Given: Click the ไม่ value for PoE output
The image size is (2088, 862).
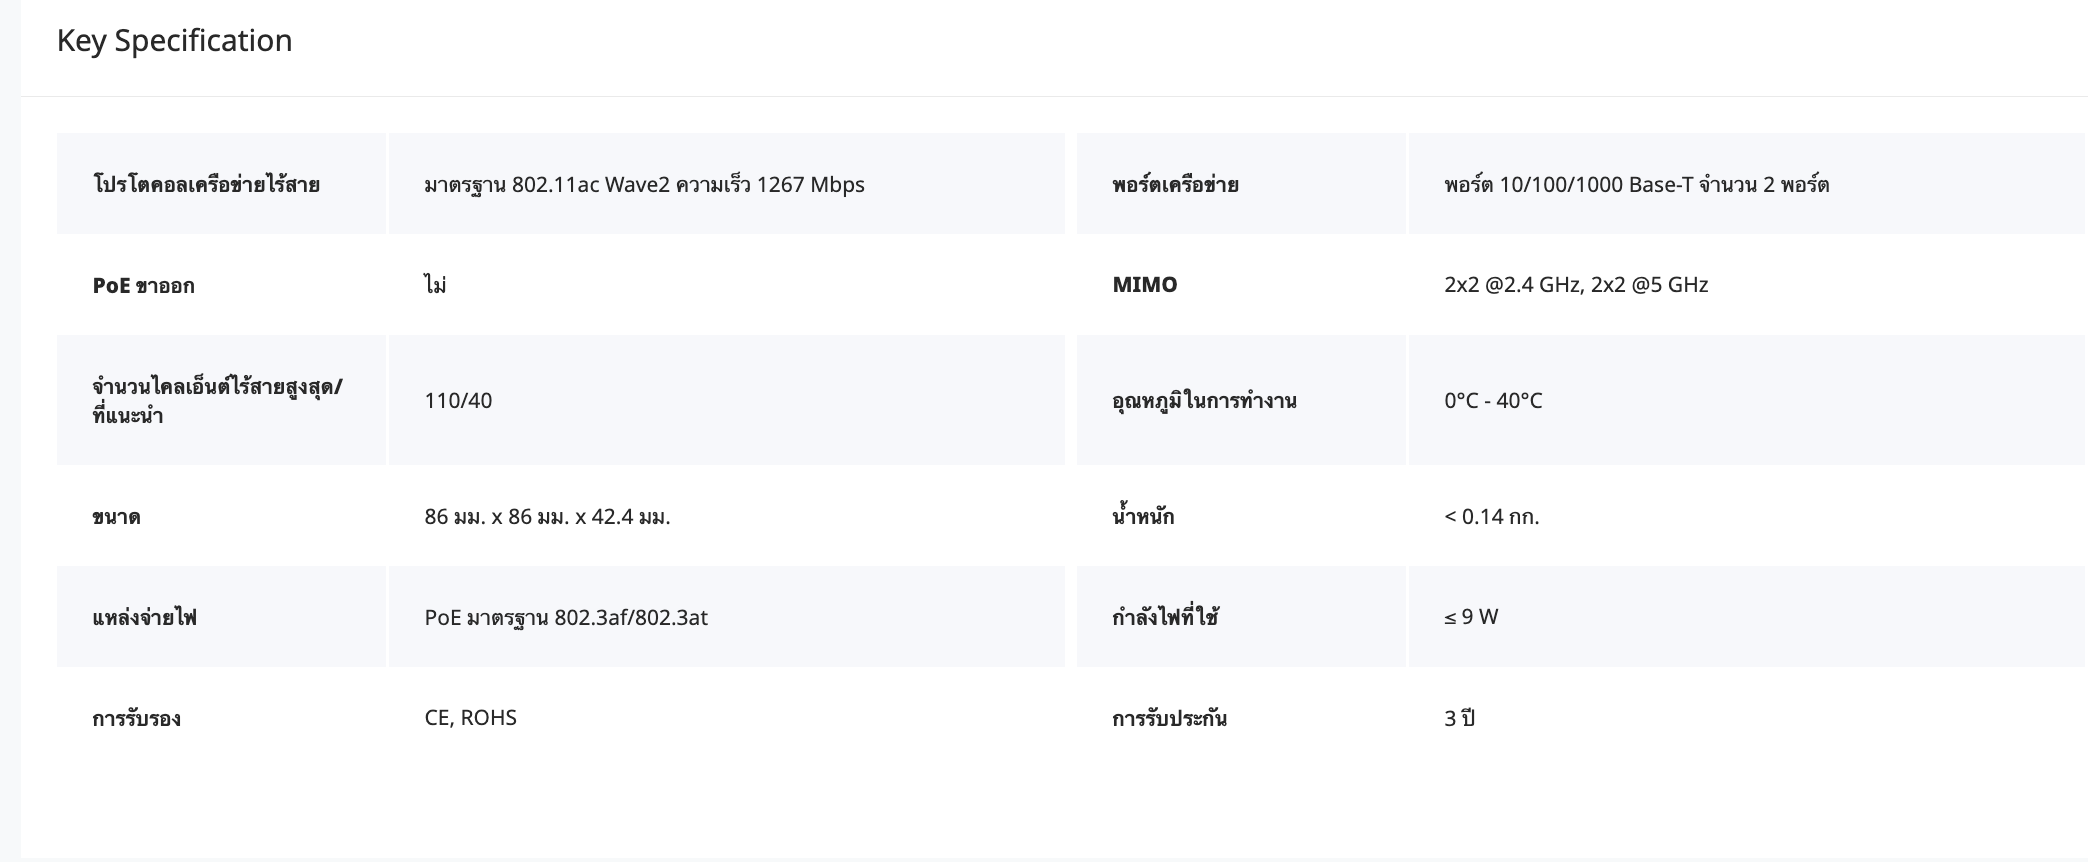Looking at the screenshot, I should [x=435, y=286].
